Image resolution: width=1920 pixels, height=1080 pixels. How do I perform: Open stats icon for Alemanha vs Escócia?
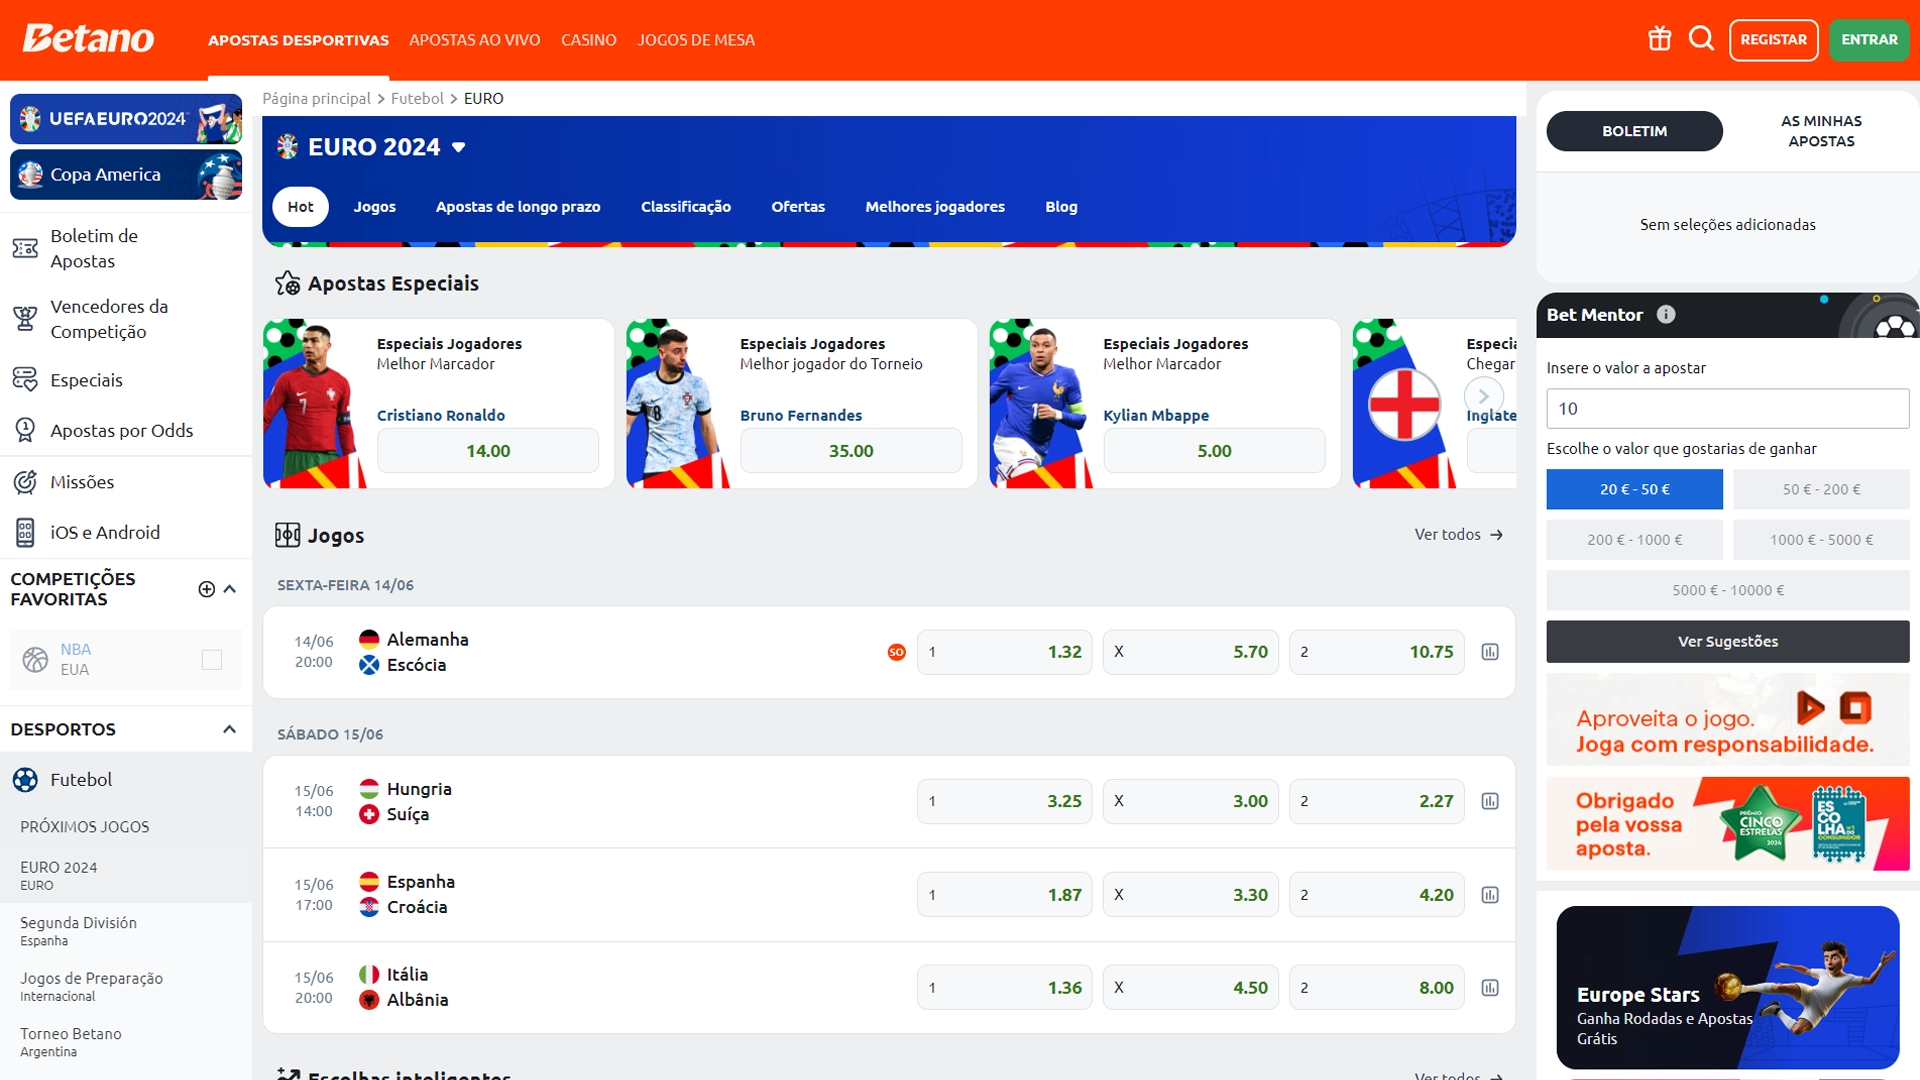[1490, 652]
